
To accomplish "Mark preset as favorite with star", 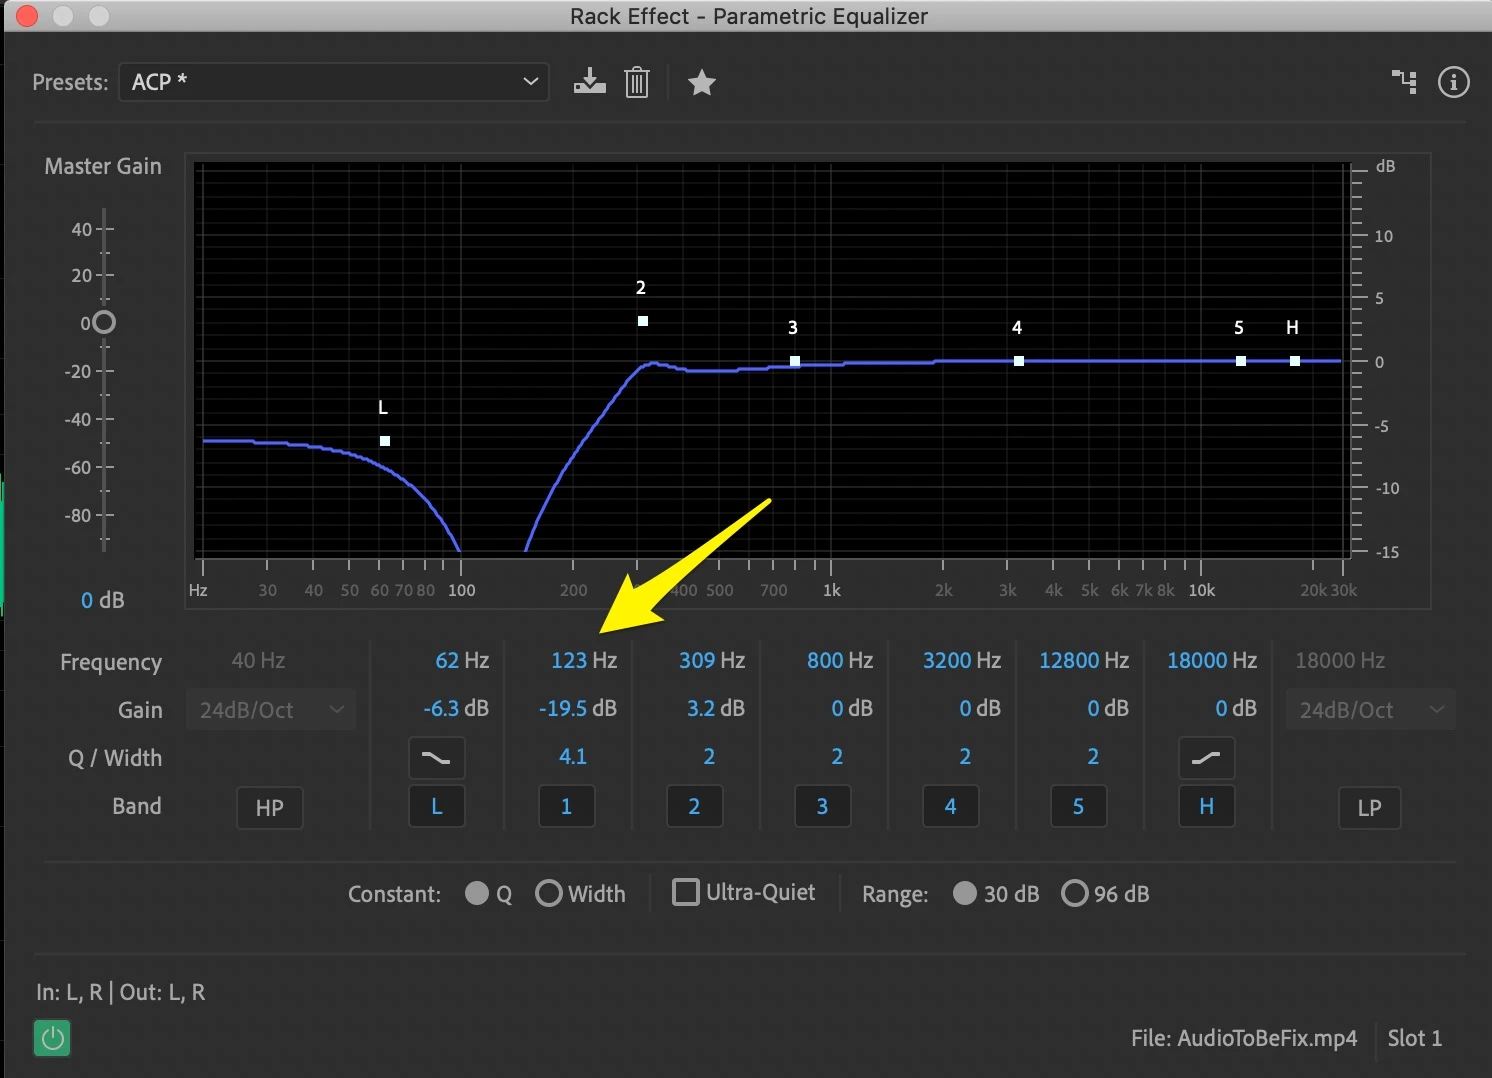I will 702,82.
